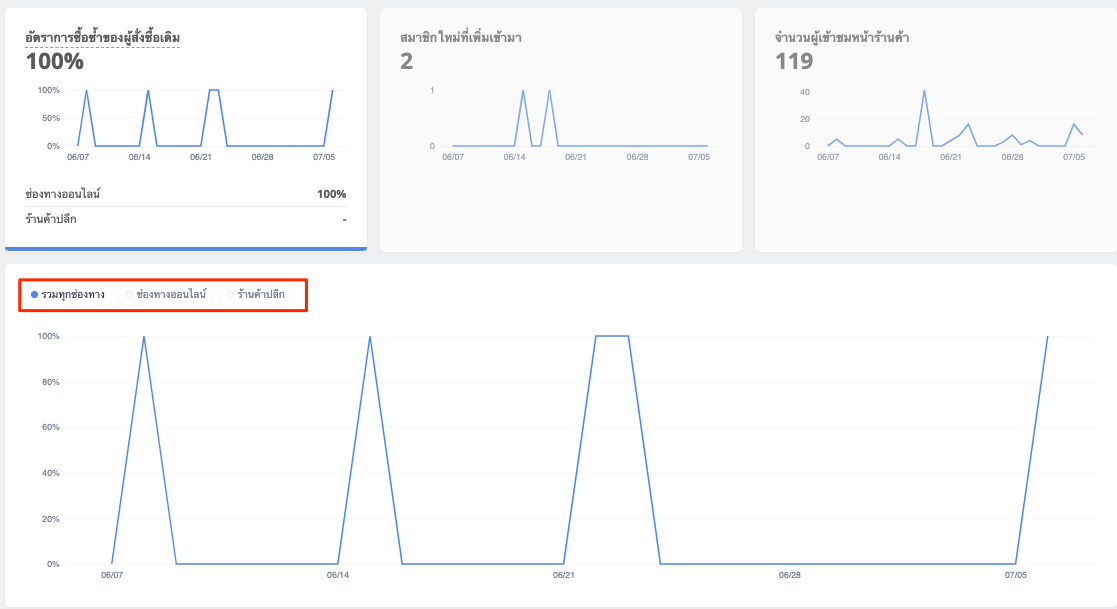Select the ช่องทางออนไลน์ radio filter
This screenshot has height=609, width=1117.
[x=165, y=294]
